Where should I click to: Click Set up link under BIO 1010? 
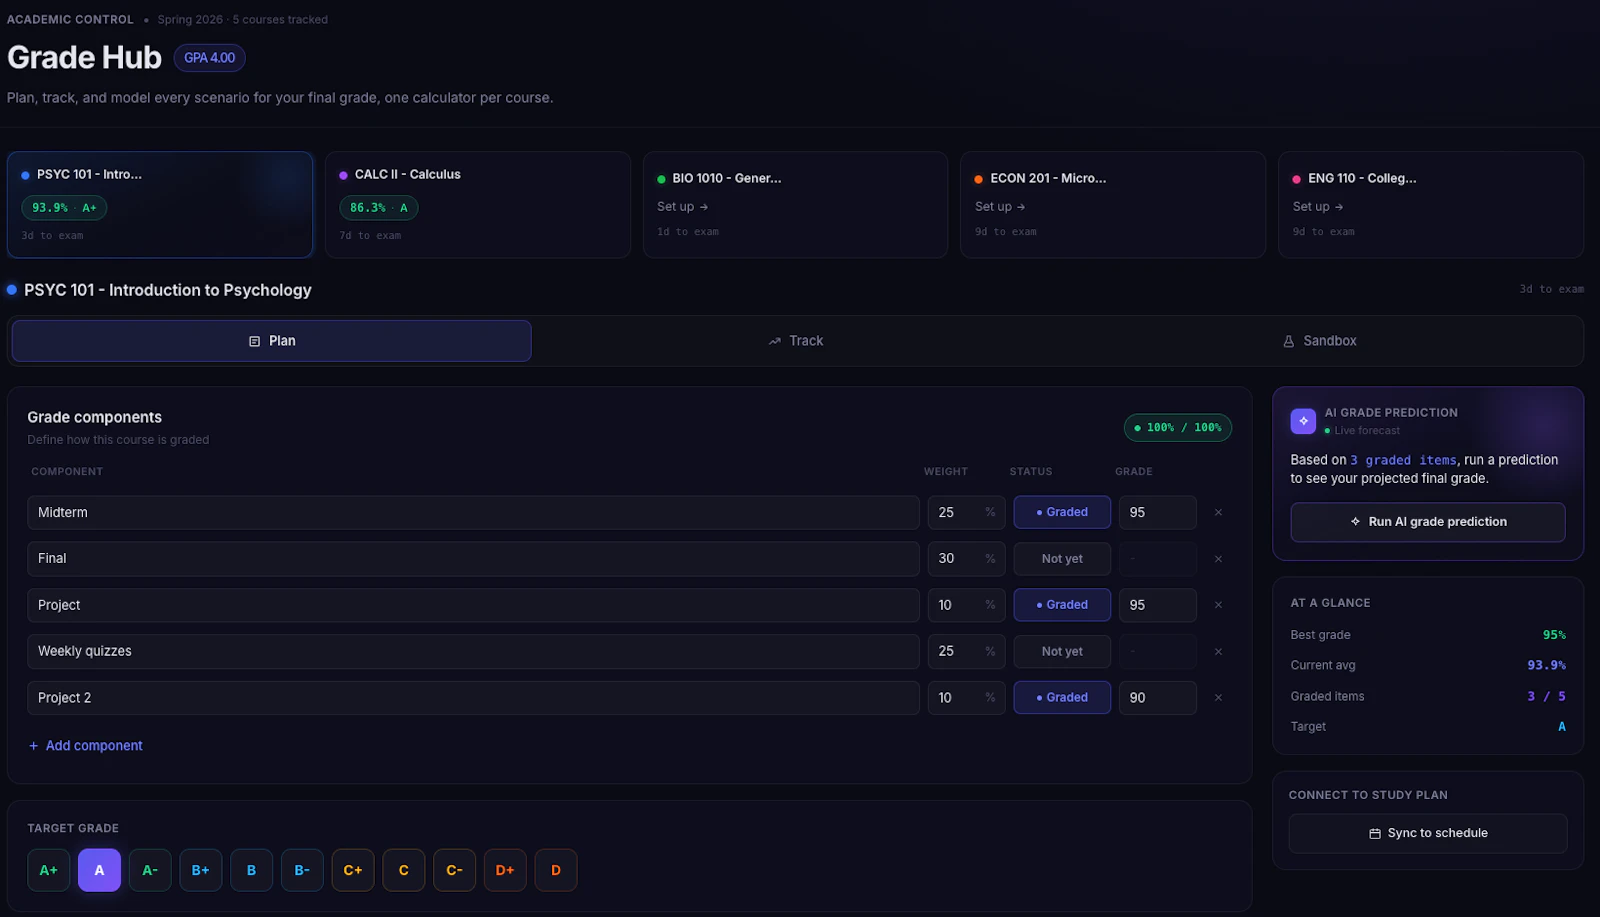pos(682,206)
